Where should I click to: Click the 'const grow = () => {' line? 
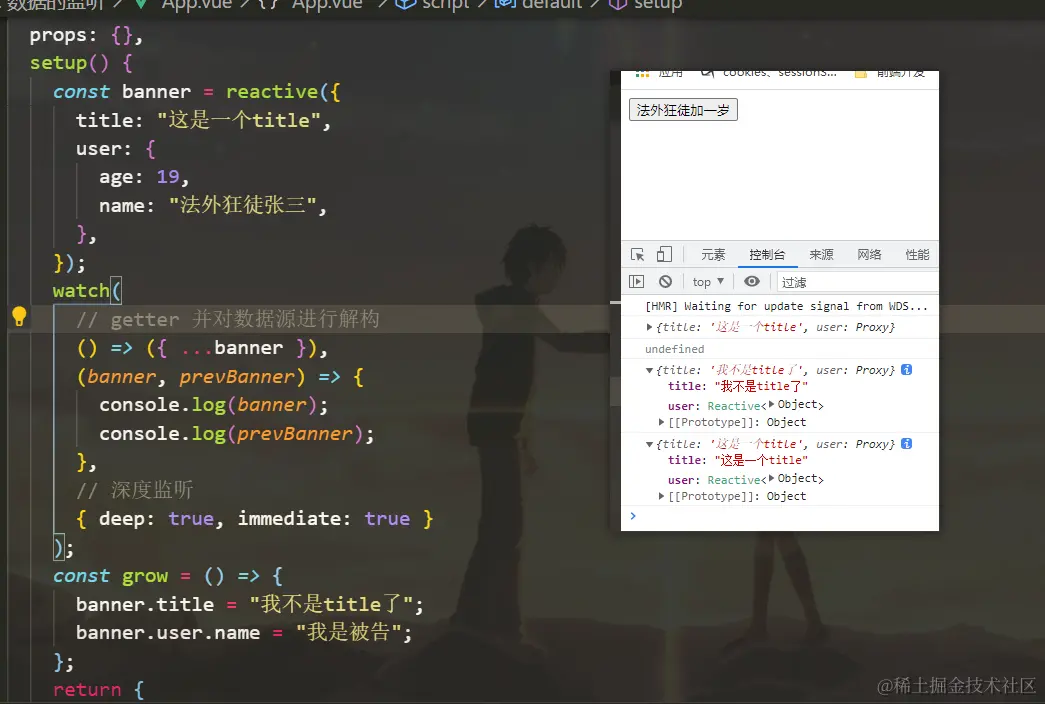click(x=168, y=575)
